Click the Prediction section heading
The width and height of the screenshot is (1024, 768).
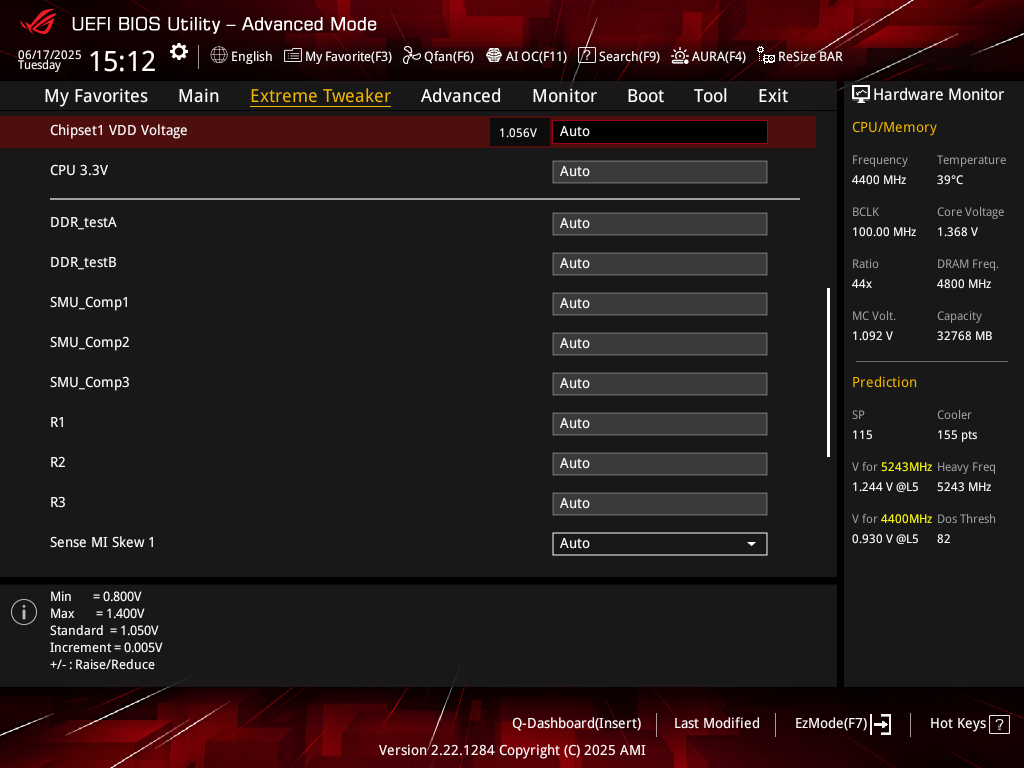tap(884, 382)
